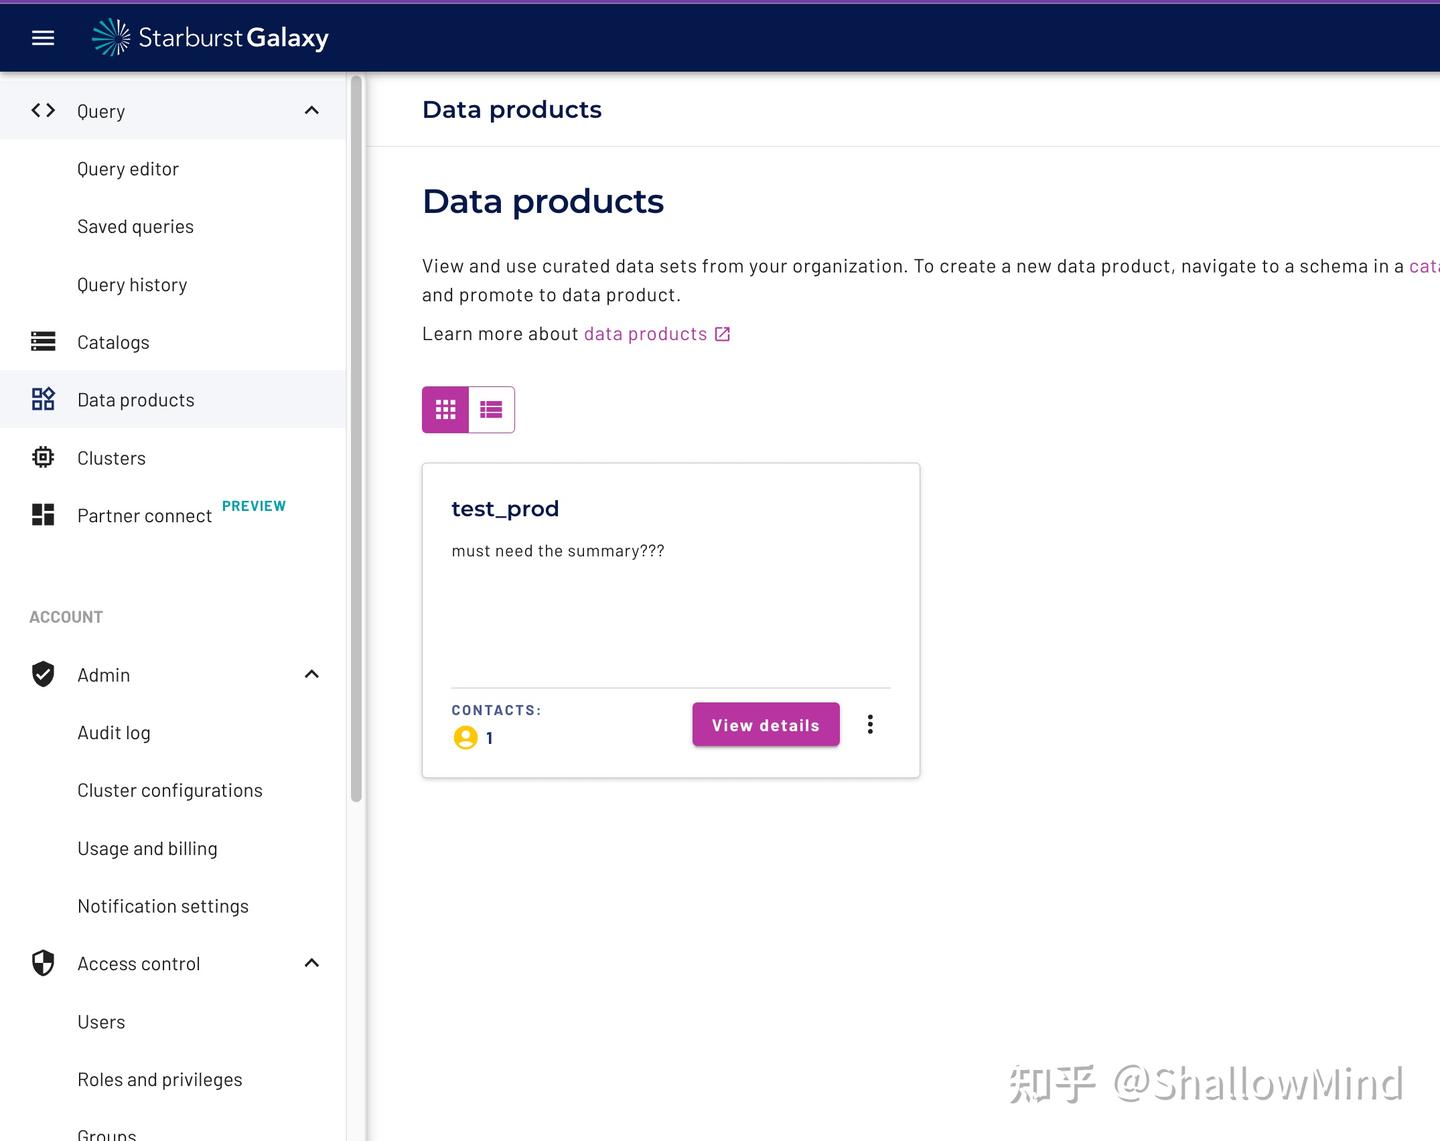
Task: Collapse the Admin section chevron
Action: tap(312, 675)
